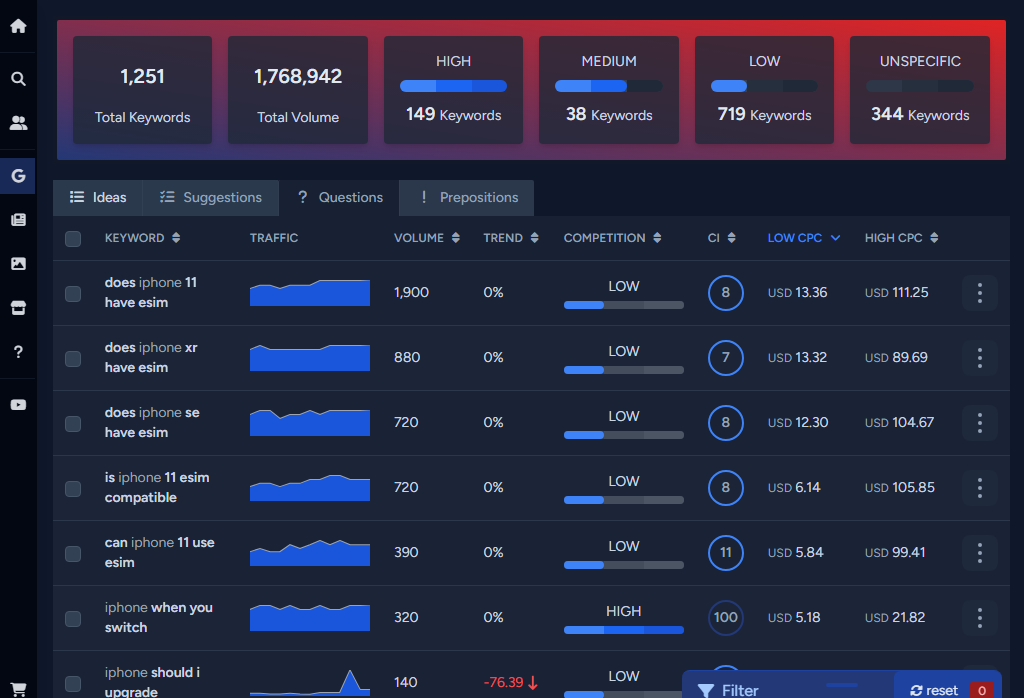Viewport: 1024px width, 698px height.
Task: Click traffic chart for 'iphone should i upgrade'
Action: [x=310, y=682]
